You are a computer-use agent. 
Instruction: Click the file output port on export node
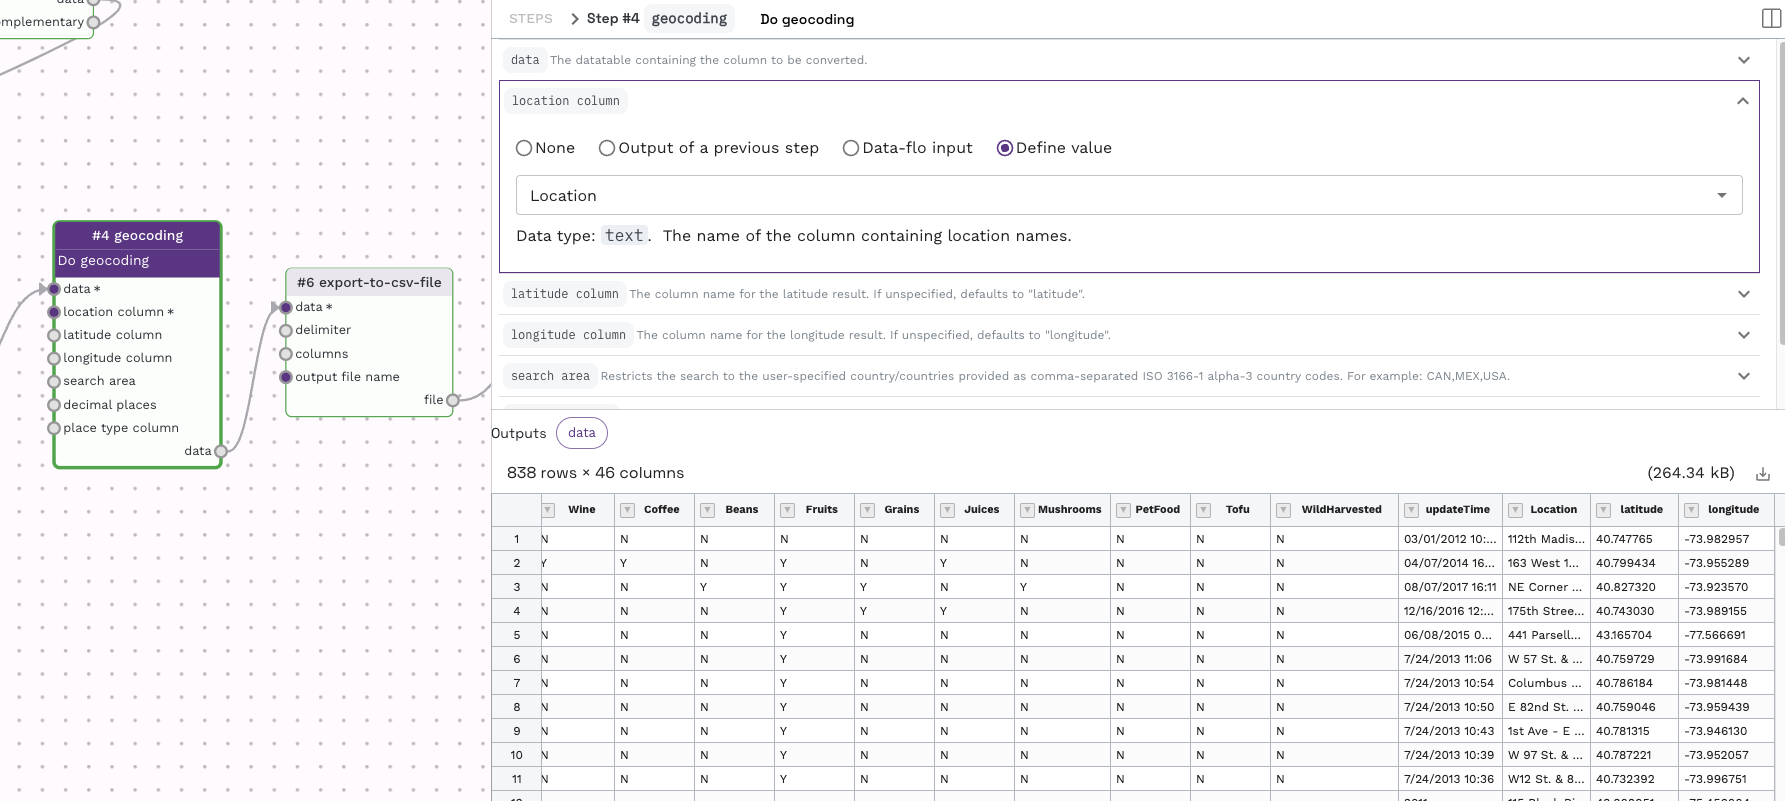[x=453, y=400]
